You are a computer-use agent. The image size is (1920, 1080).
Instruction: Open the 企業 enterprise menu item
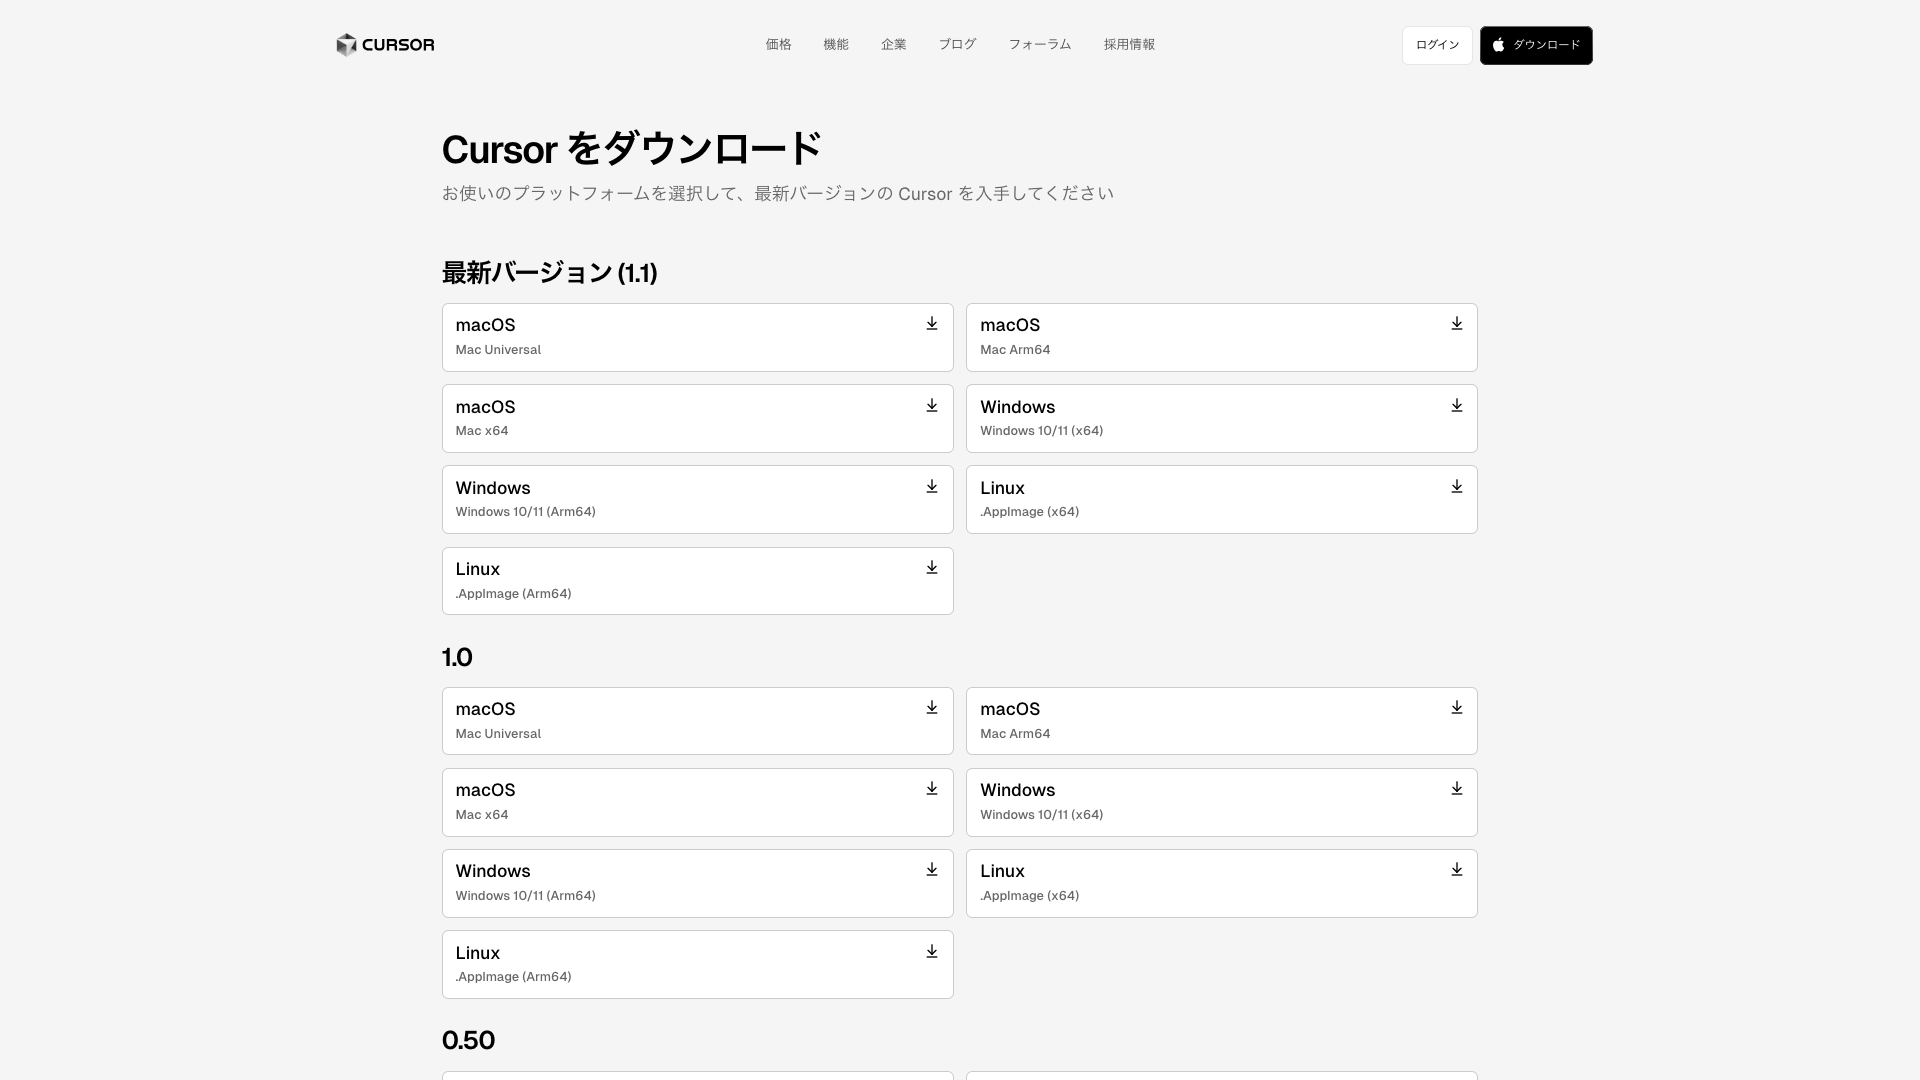[x=894, y=45]
